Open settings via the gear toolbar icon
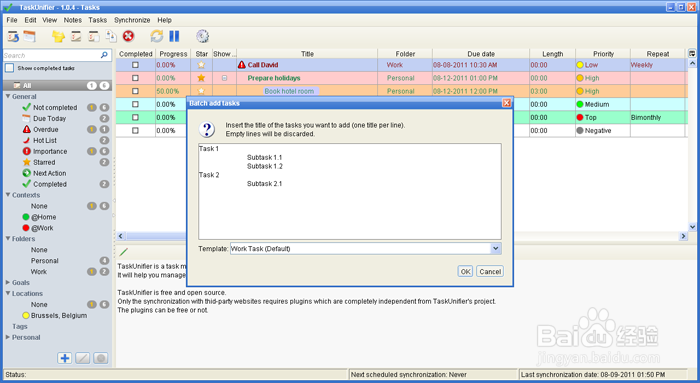The width and height of the screenshot is (700, 383). (x=202, y=36)
